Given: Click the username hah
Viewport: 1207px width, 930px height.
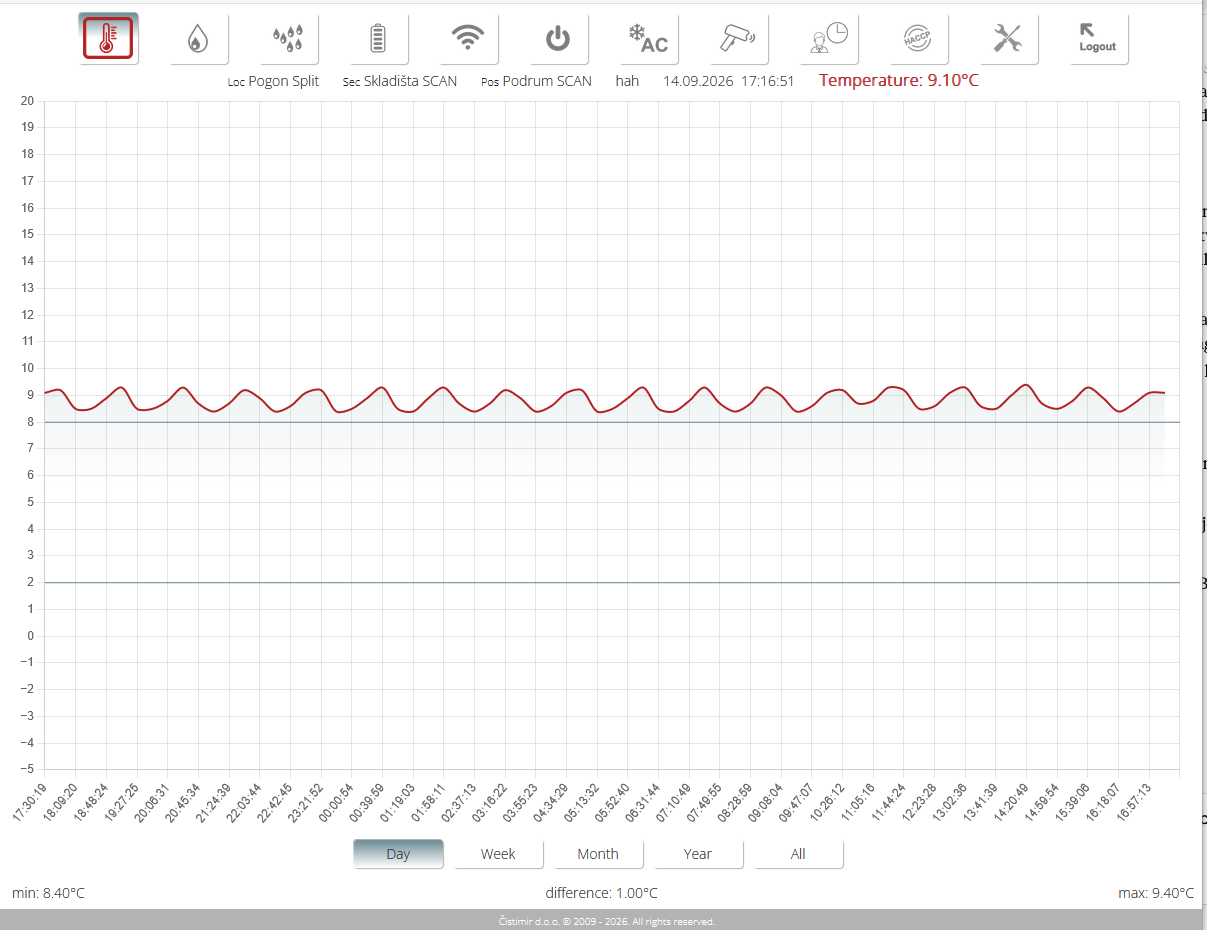Looking at the screenshot, I should tap(627, 81).
